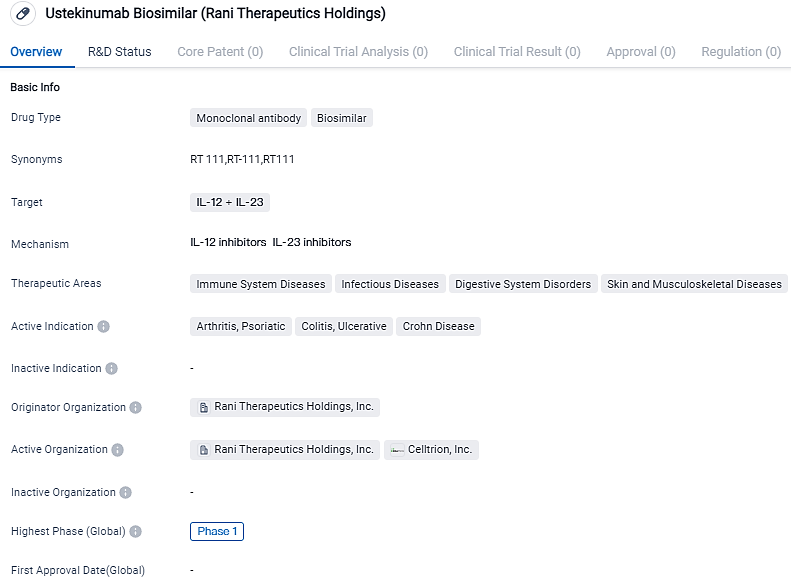791x578 pixels.
Task: Open the Core Patent (0) tab
Action: 220,52
